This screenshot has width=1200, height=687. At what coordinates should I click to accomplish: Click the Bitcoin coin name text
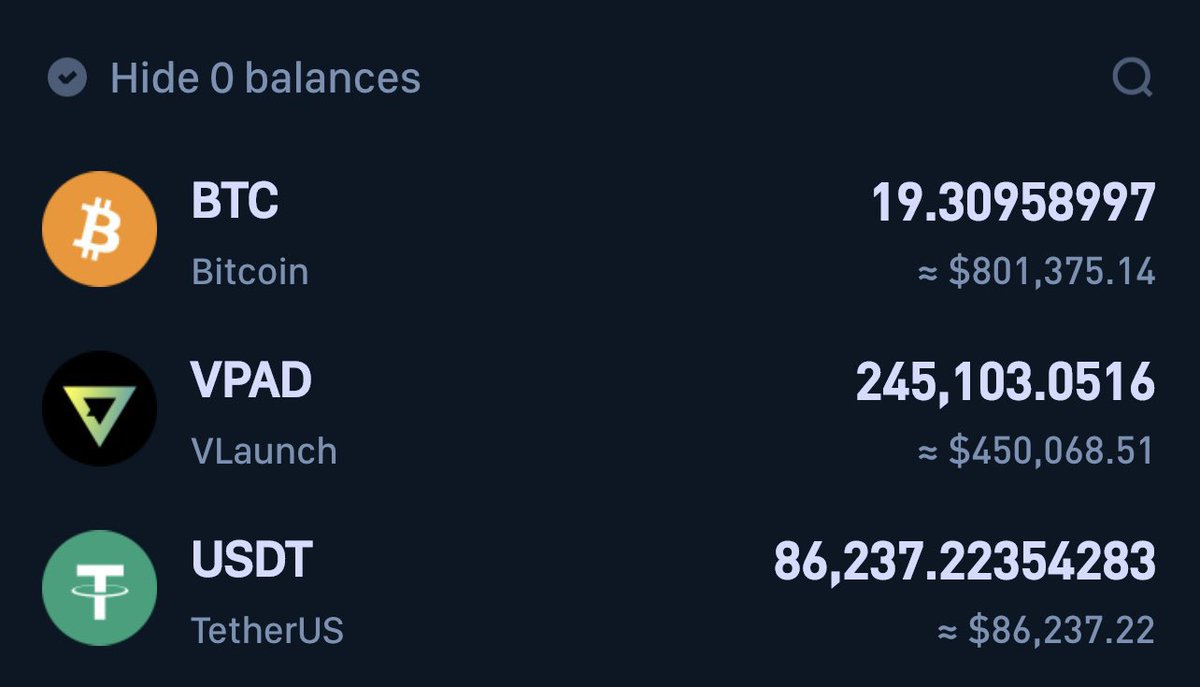pyautogui.click(x=250, y=272)
